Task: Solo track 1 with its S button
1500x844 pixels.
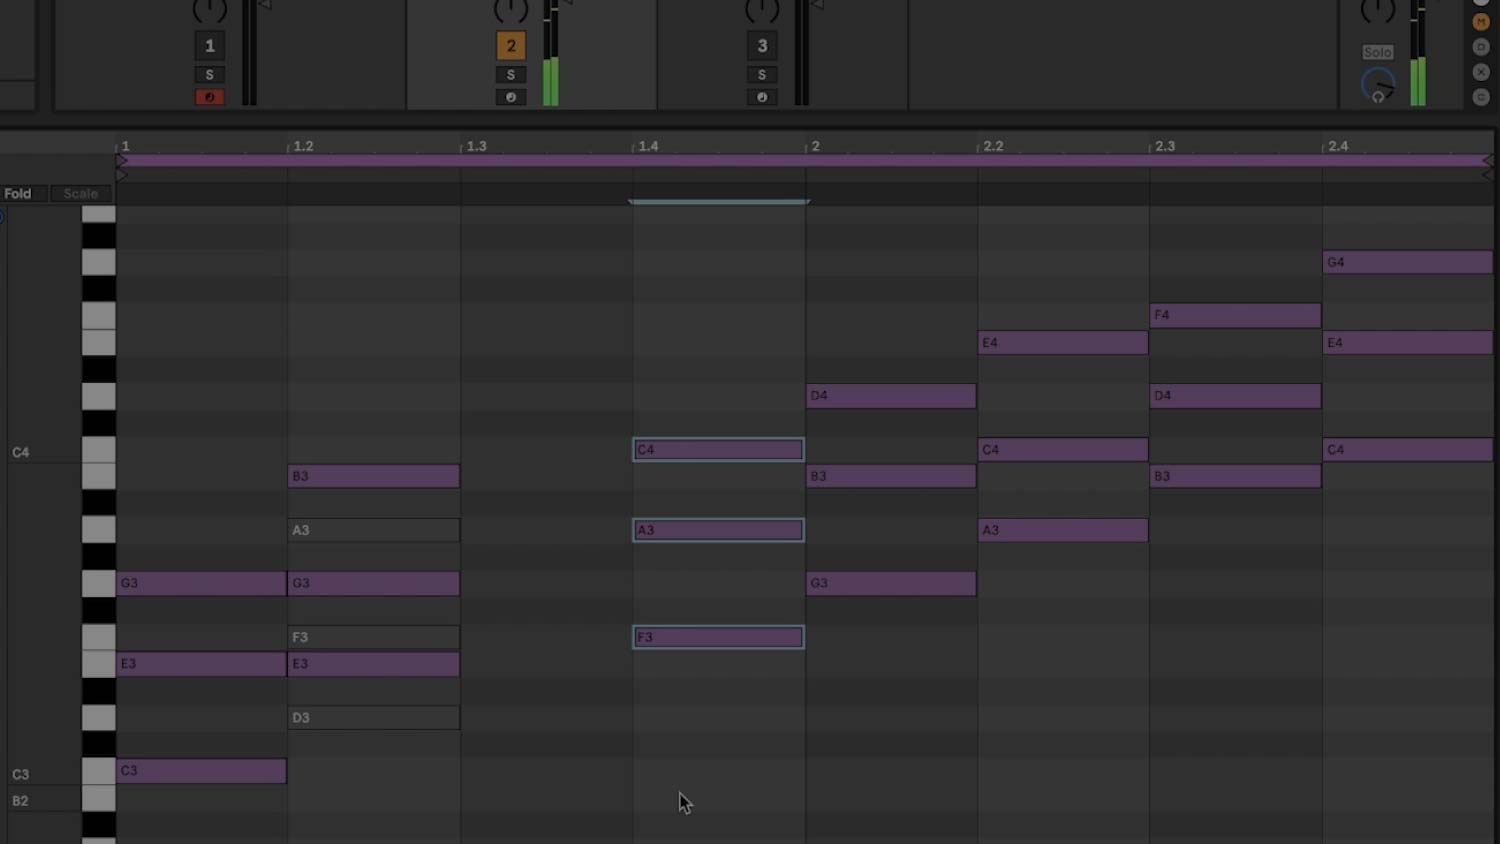Action: point(209,75)
